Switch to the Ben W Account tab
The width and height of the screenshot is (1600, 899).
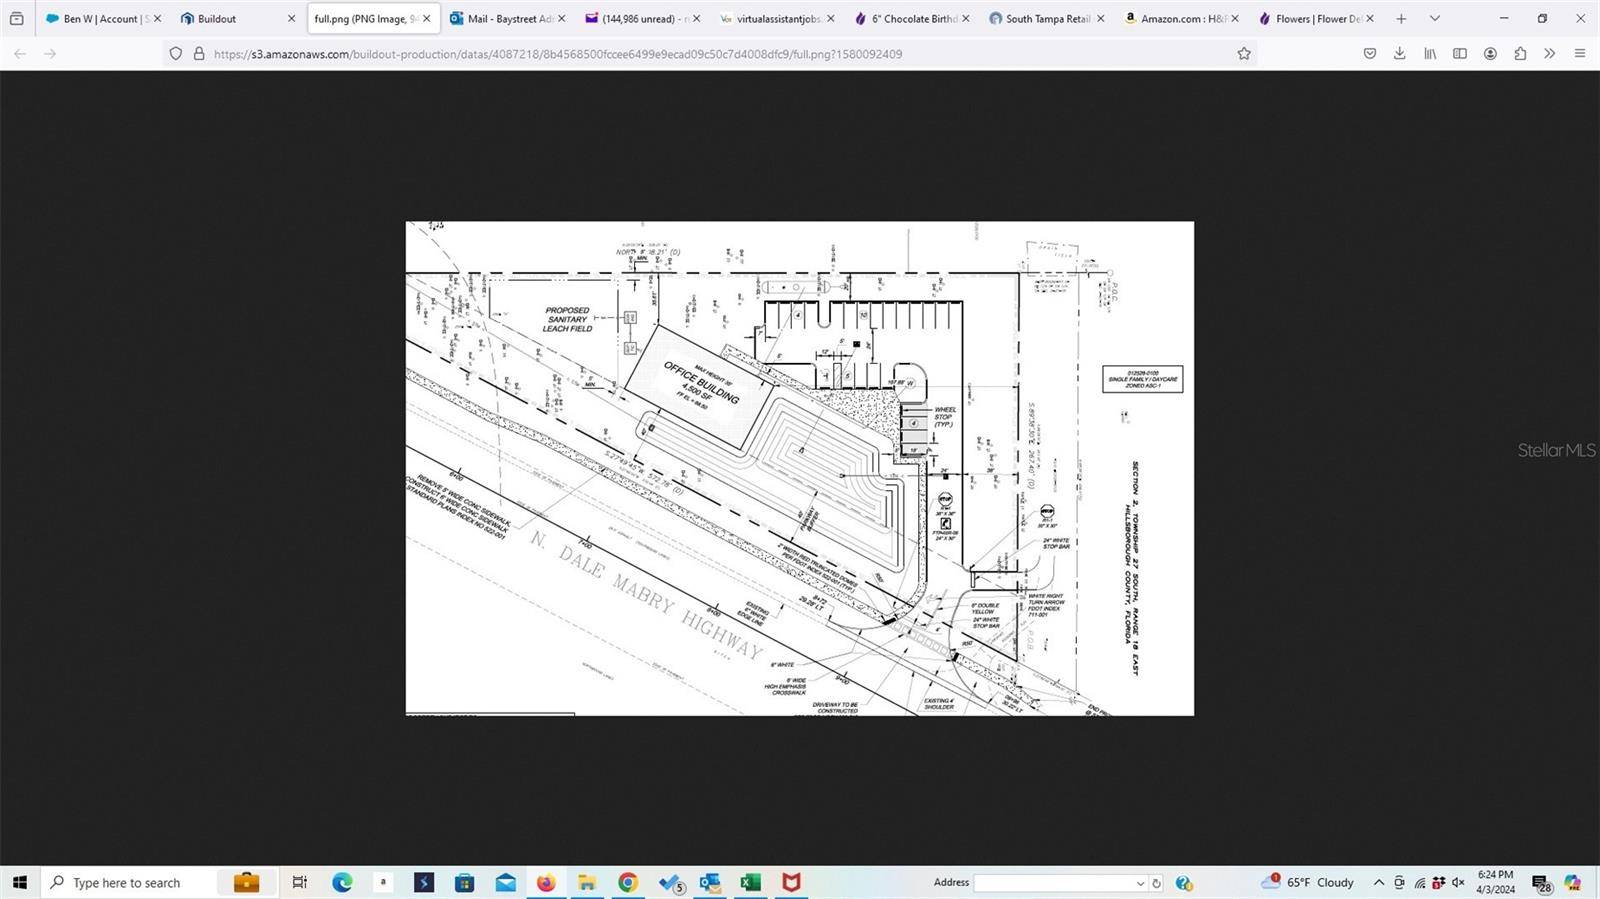[x=103, y=18]
